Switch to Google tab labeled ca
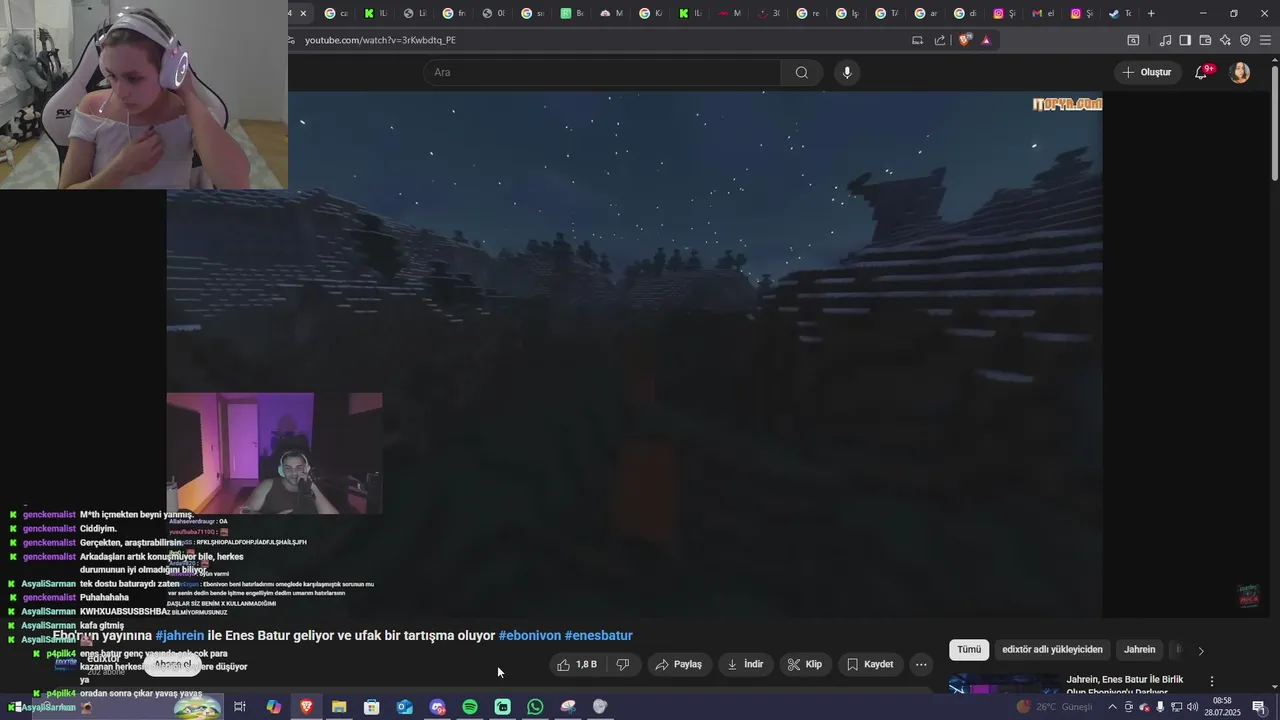Viewport: 1280px width, 720px height. pos(337,13)
